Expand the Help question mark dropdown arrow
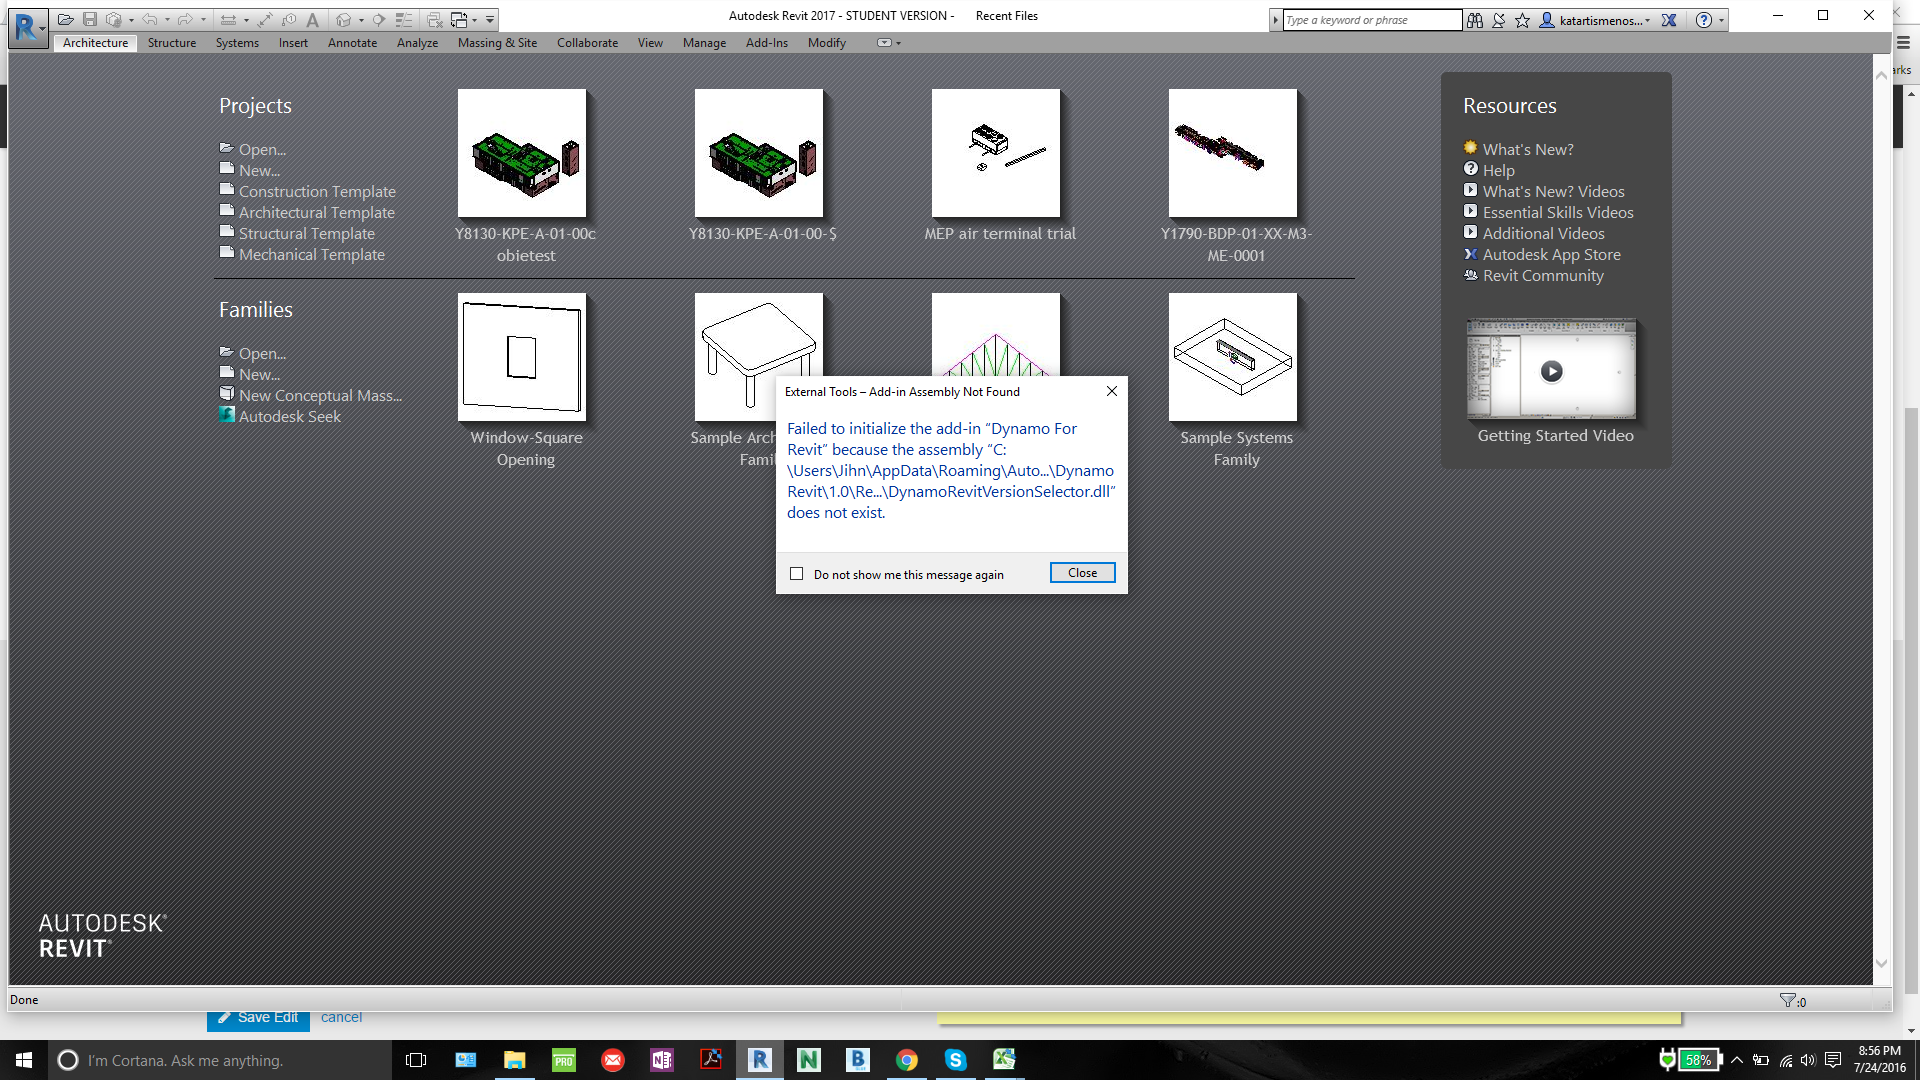This screenshot has height=1080, width=1920. [x=1721, y=20]
